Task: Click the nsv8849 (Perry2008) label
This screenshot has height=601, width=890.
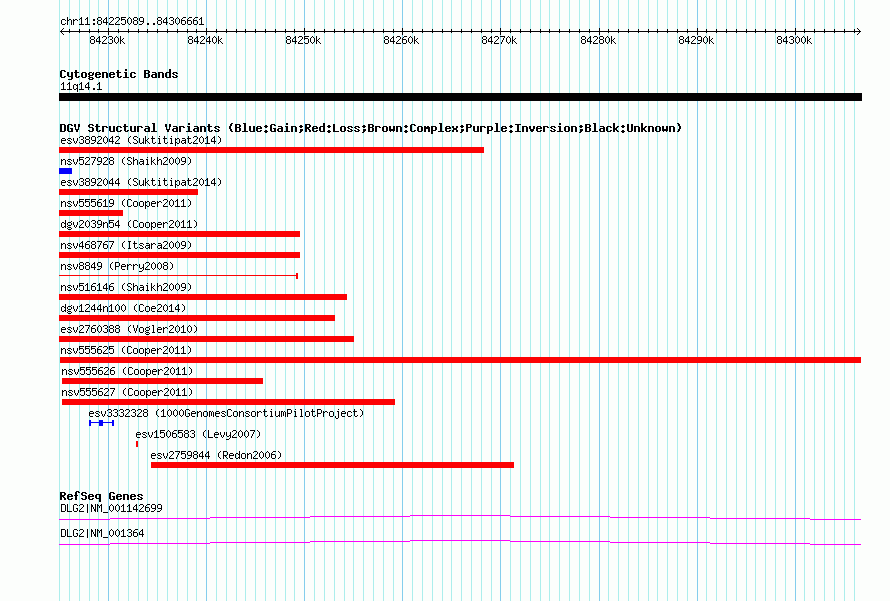Action: click(117, 266)
